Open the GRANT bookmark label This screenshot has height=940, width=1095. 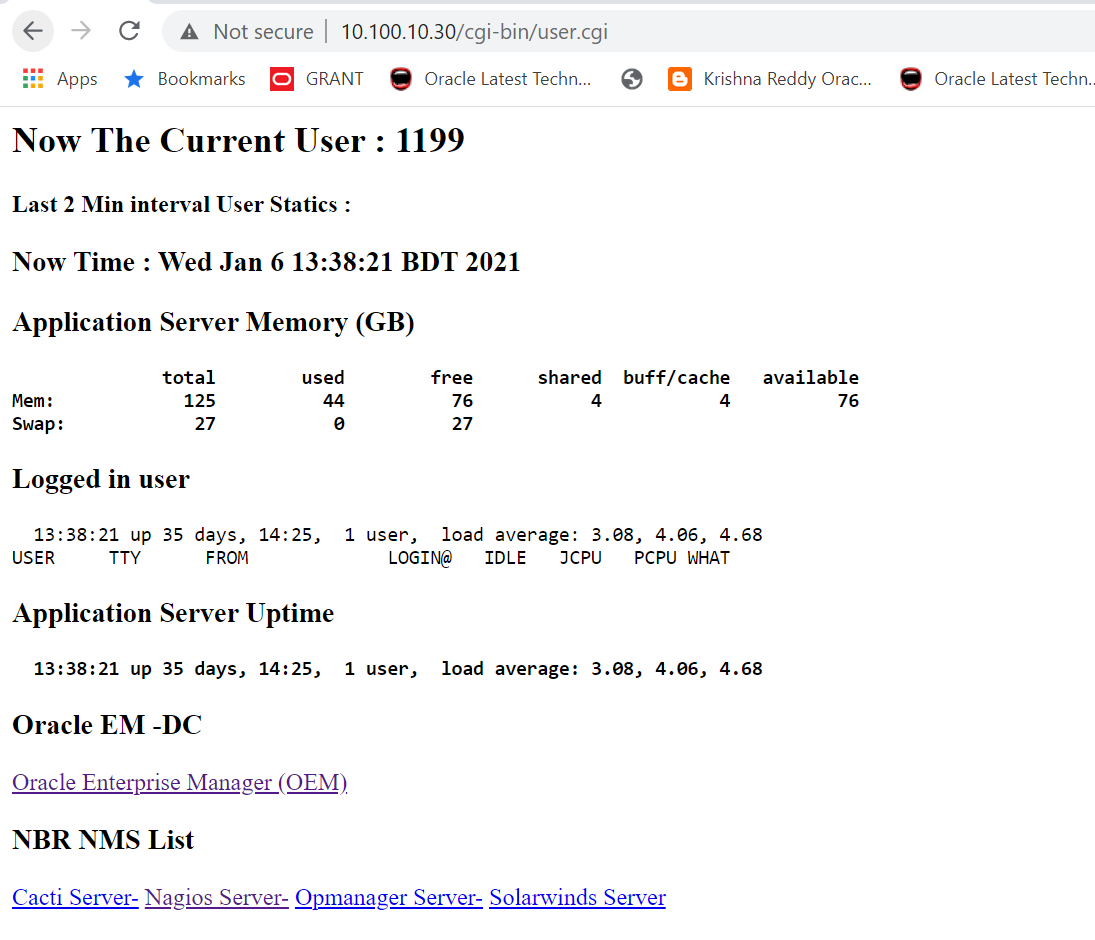click(335, 79)
